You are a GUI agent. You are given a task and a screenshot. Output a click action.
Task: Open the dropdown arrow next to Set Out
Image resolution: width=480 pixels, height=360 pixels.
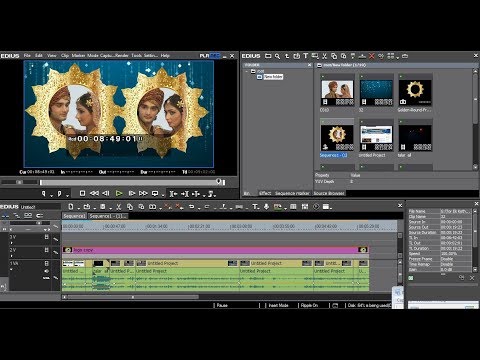67,195
